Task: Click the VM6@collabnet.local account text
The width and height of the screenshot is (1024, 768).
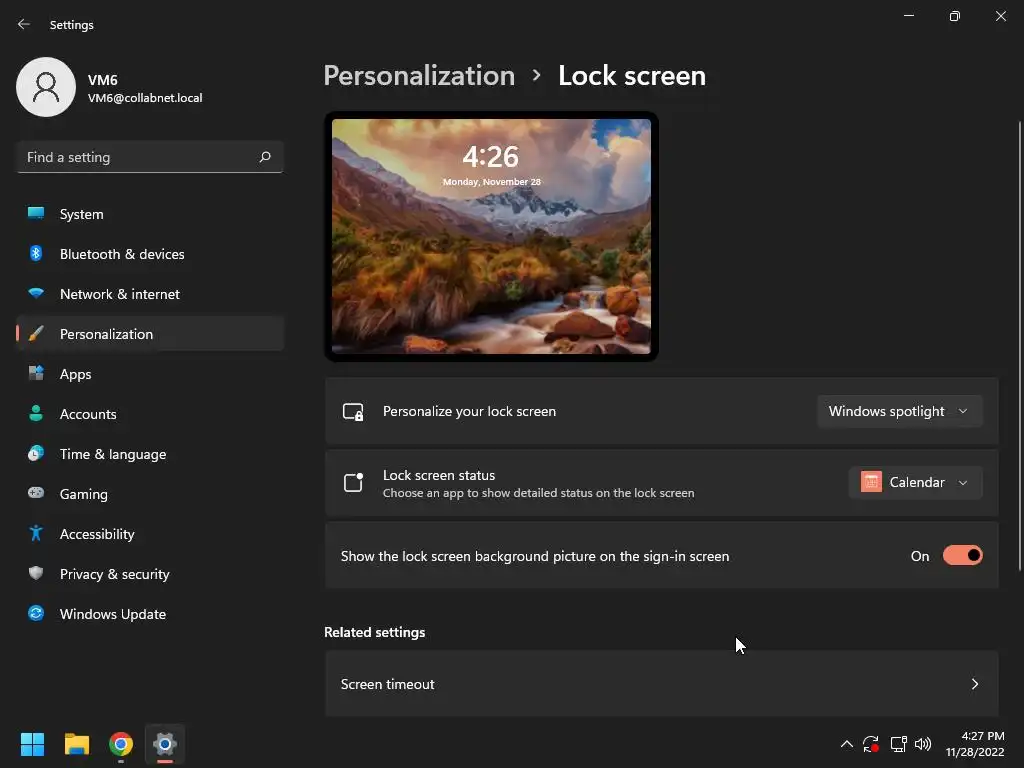Action: point(145,98)
